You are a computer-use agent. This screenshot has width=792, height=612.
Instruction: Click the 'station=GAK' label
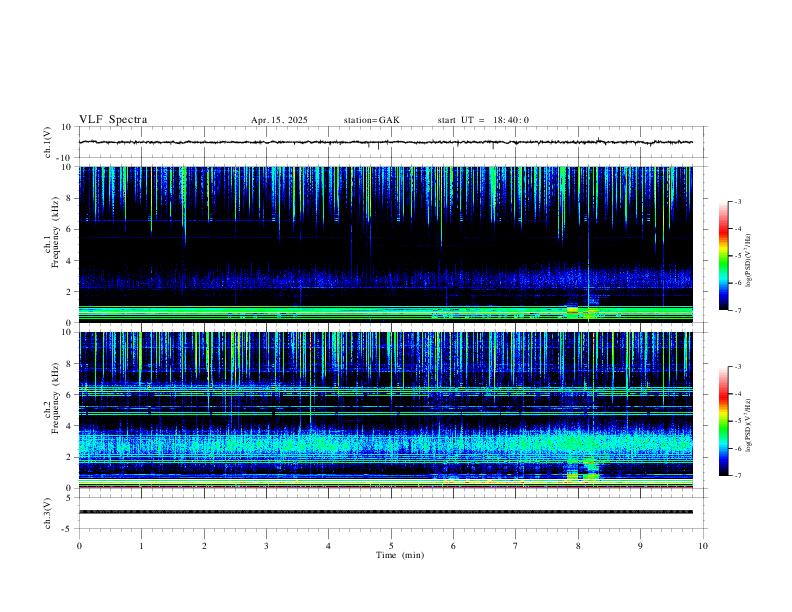(x=371, y=120)
